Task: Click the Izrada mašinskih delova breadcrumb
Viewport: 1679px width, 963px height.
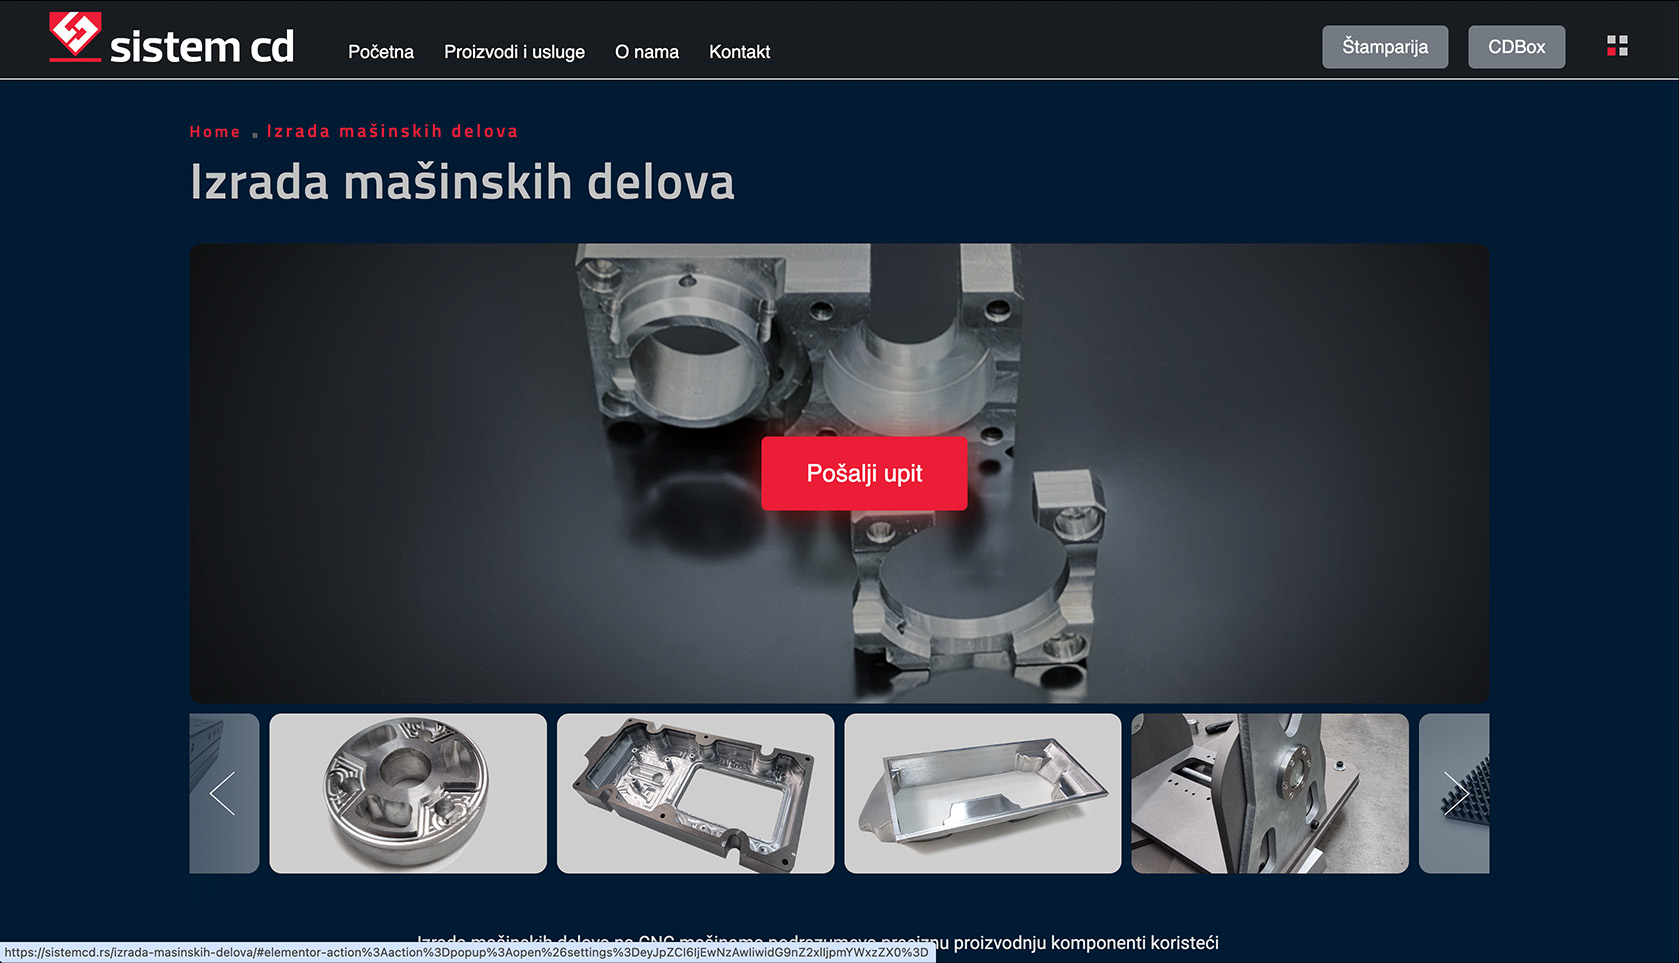Action: [392, 132]
